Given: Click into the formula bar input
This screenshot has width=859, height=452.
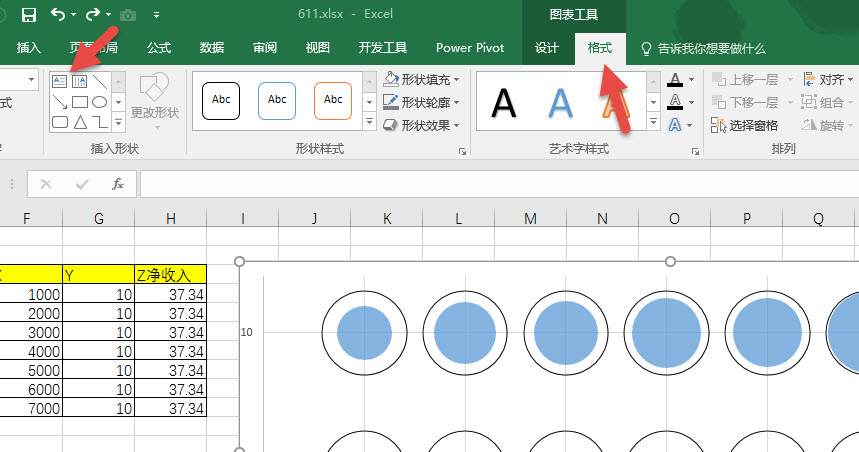Looking at the screenshot, I should 499,184.
